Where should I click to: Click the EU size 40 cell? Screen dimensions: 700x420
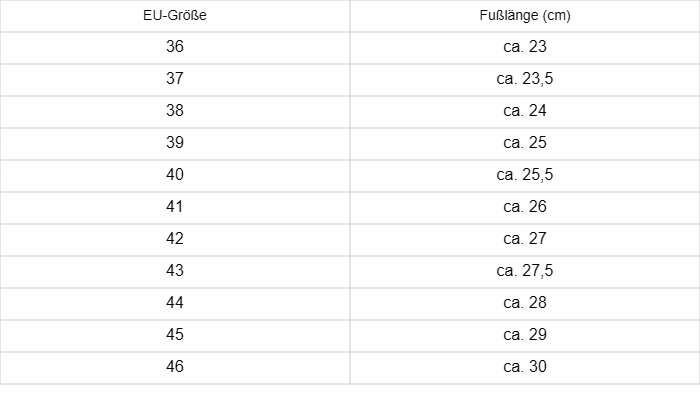click(x=175, y=175)
